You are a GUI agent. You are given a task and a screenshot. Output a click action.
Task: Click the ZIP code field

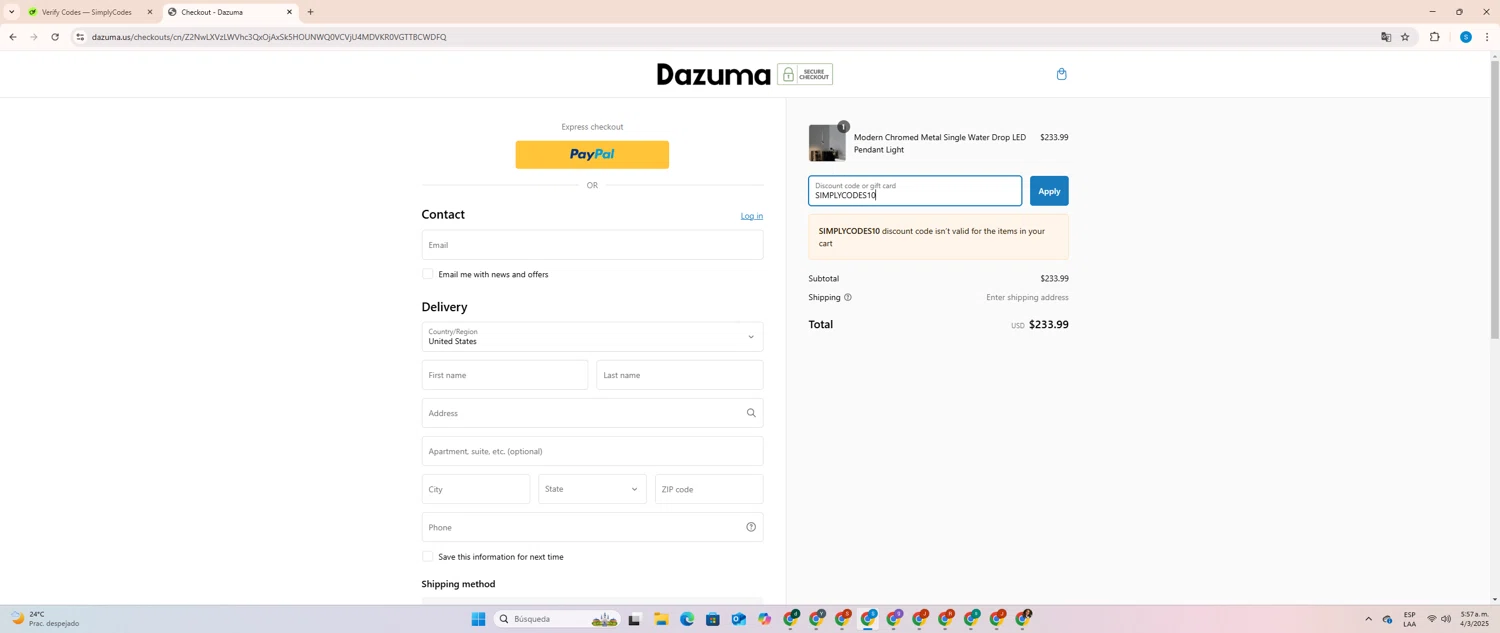point(709,489)
